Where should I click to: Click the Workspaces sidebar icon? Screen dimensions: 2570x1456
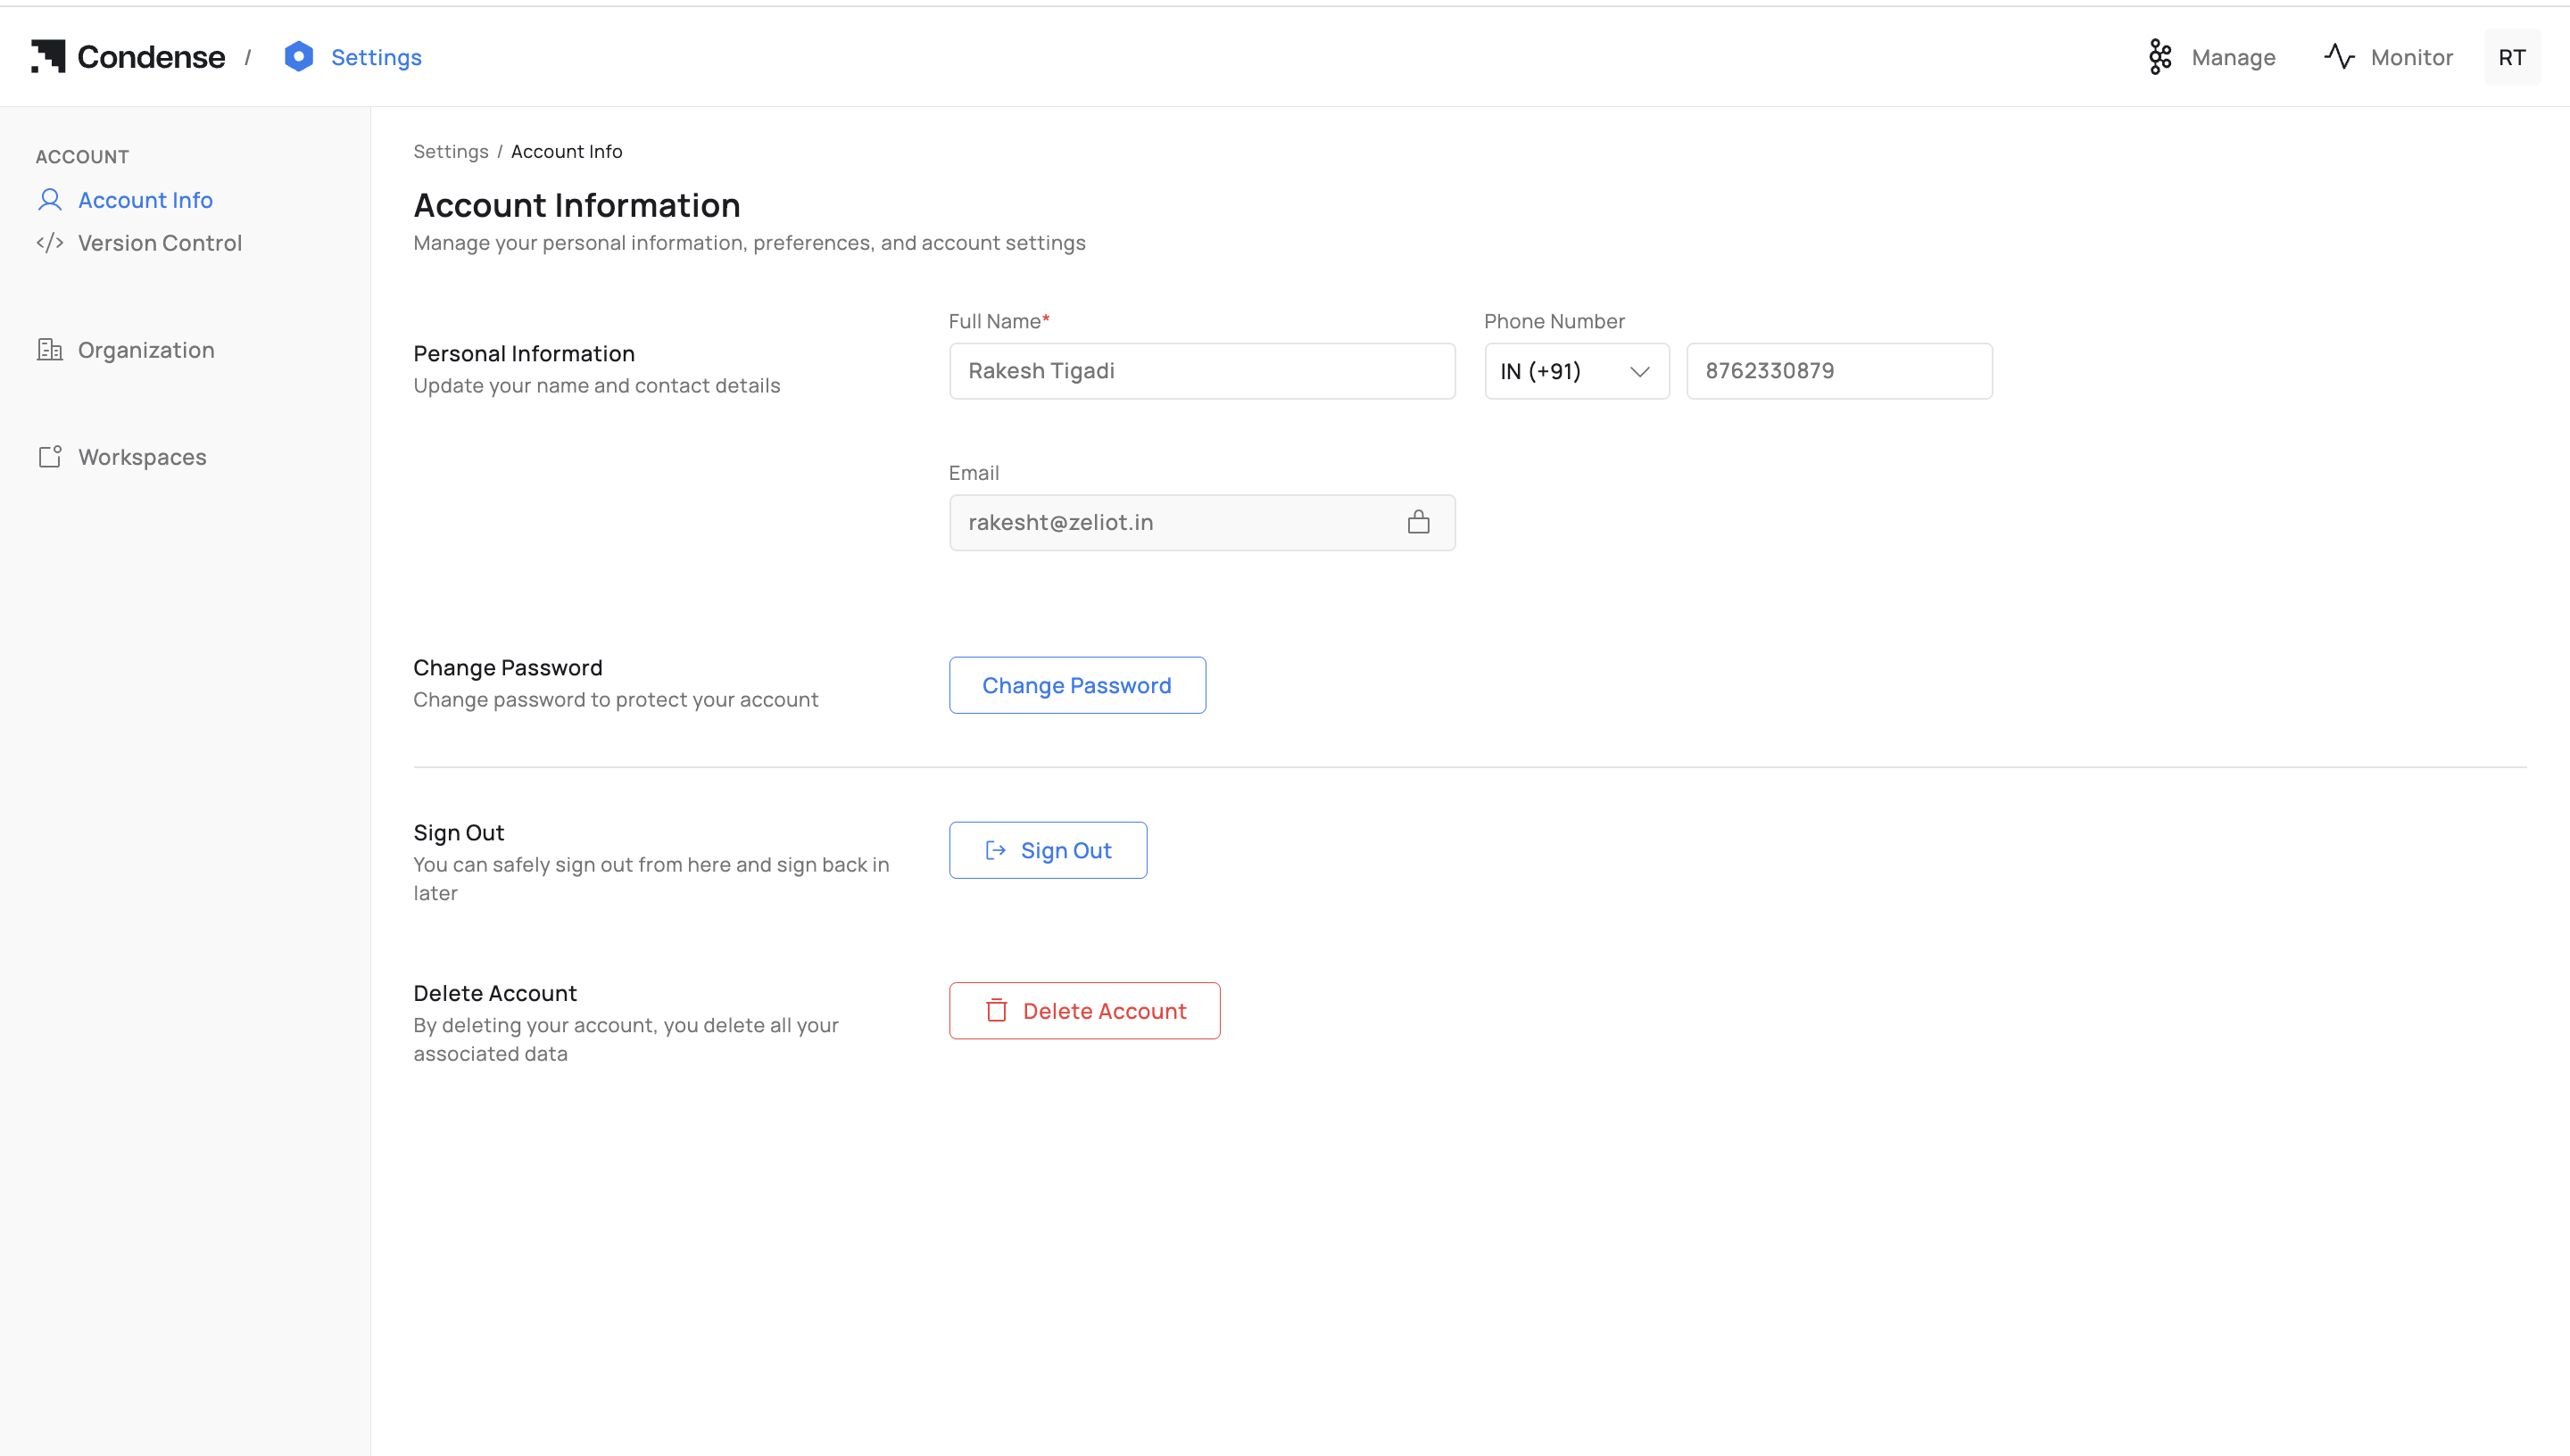(x=50, y=457)
